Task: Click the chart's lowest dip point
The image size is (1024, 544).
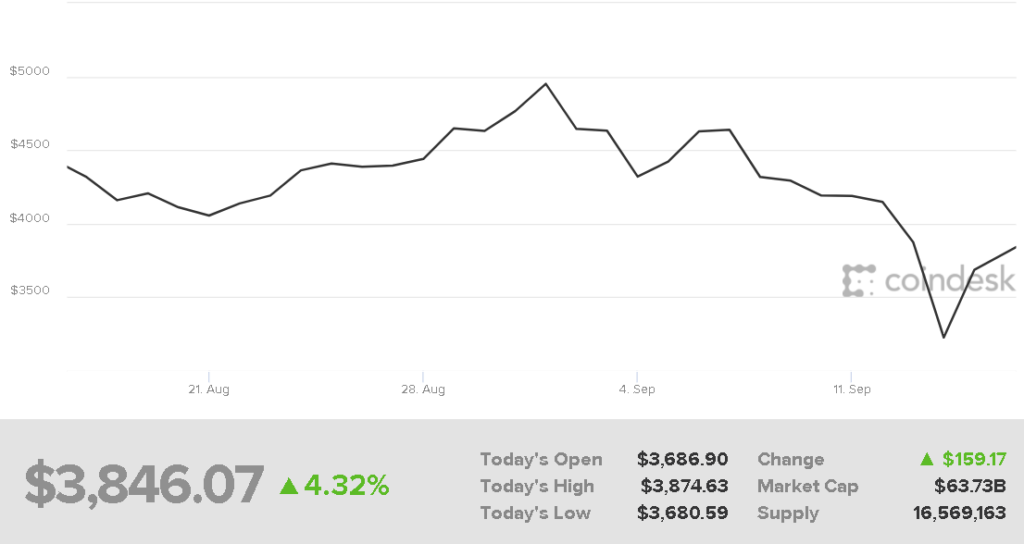Action: (x=943, y=337)
